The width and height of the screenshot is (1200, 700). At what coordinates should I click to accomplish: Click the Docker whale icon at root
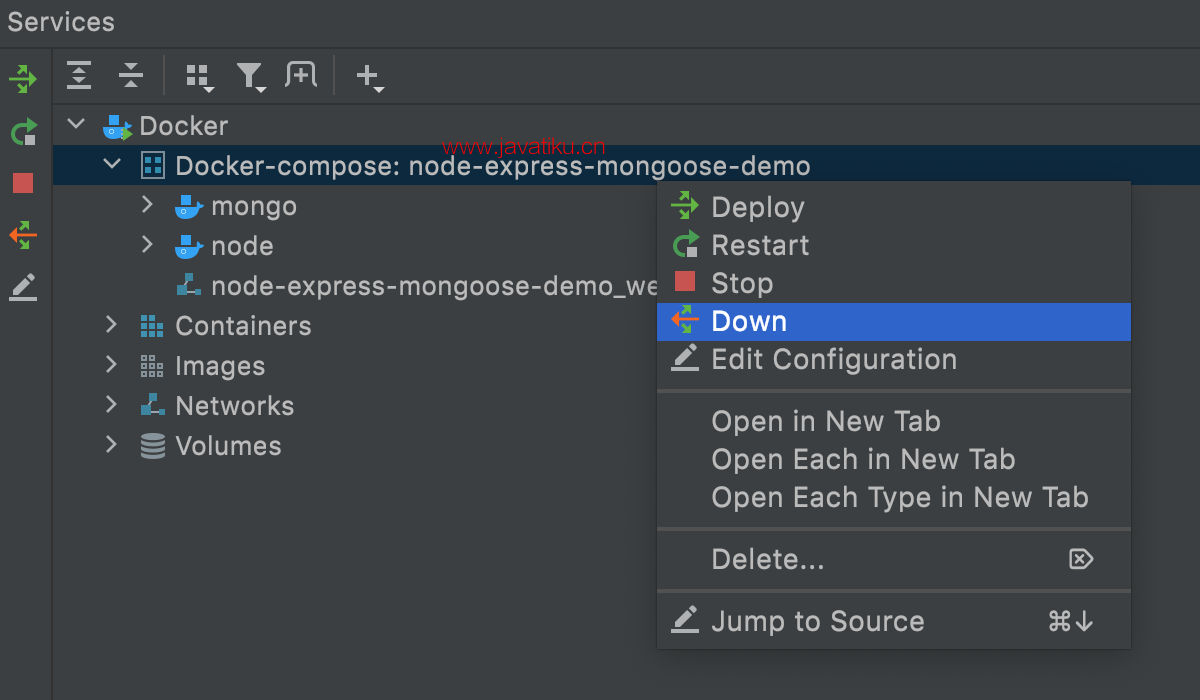coord(118,126)
